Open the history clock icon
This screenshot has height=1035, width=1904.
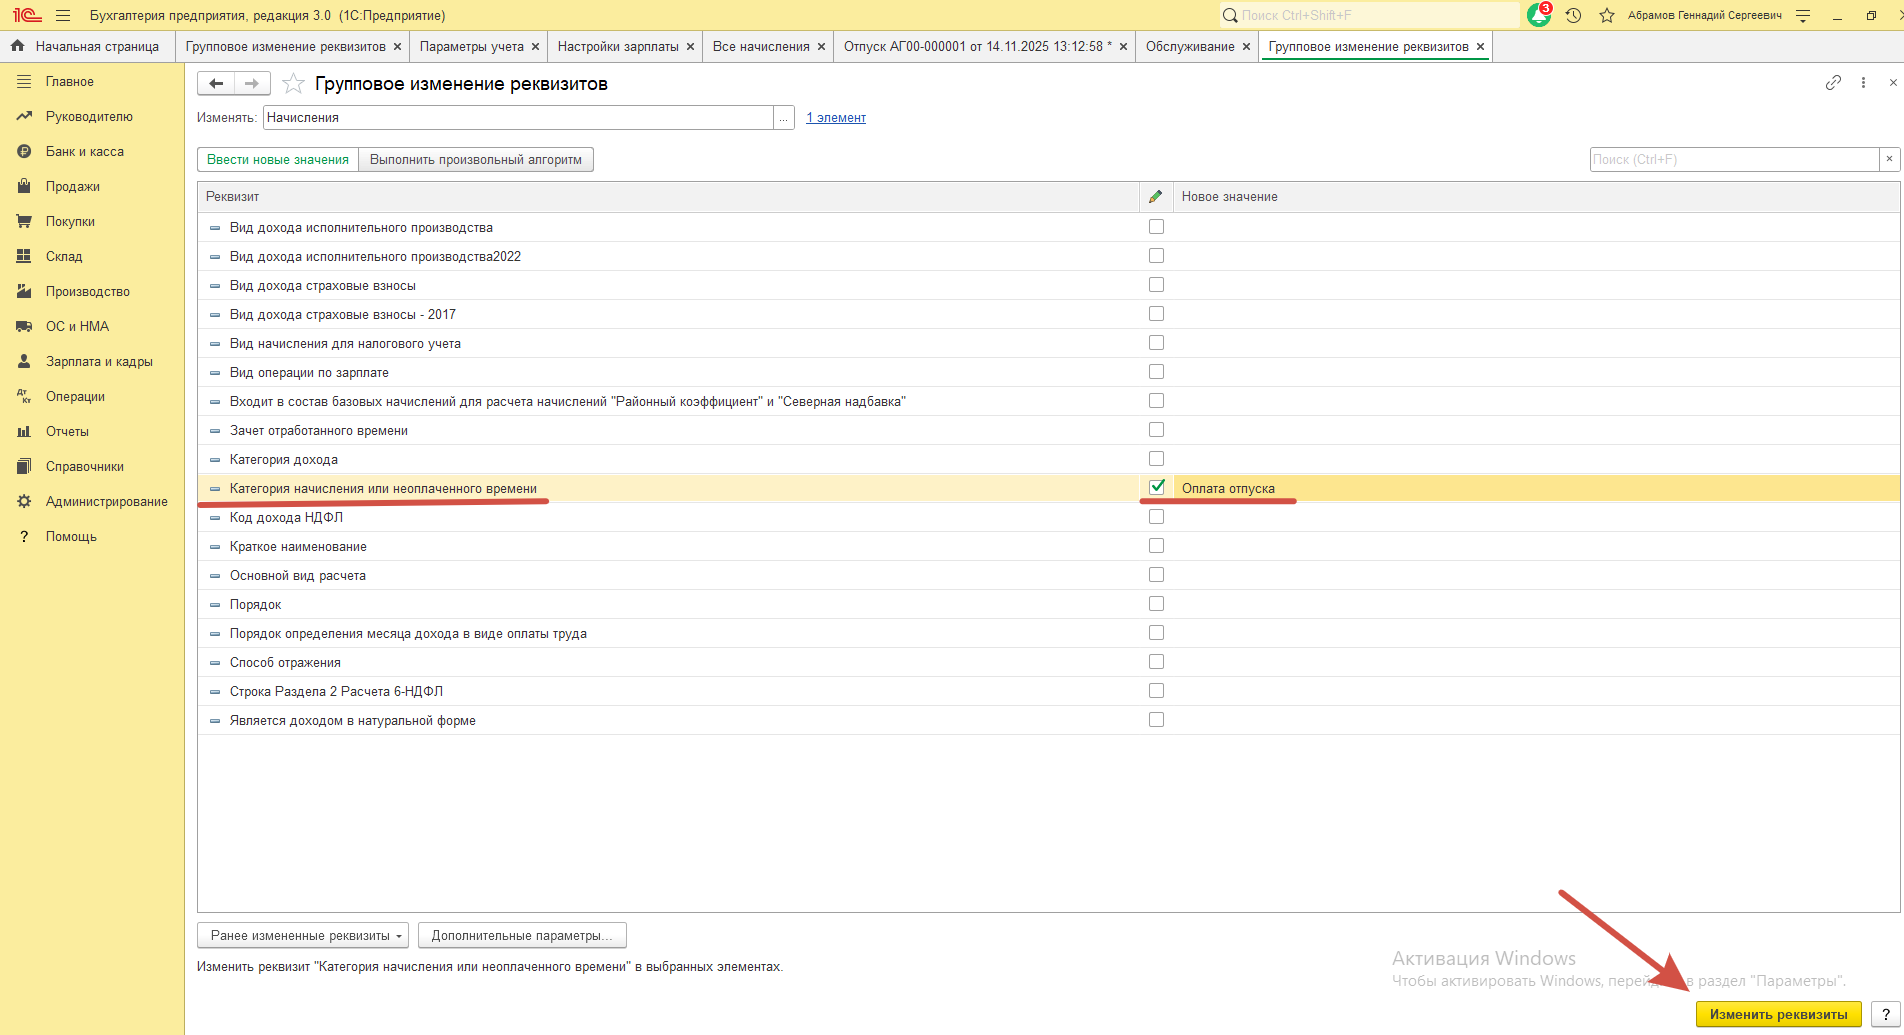(x=1573, y=16)
